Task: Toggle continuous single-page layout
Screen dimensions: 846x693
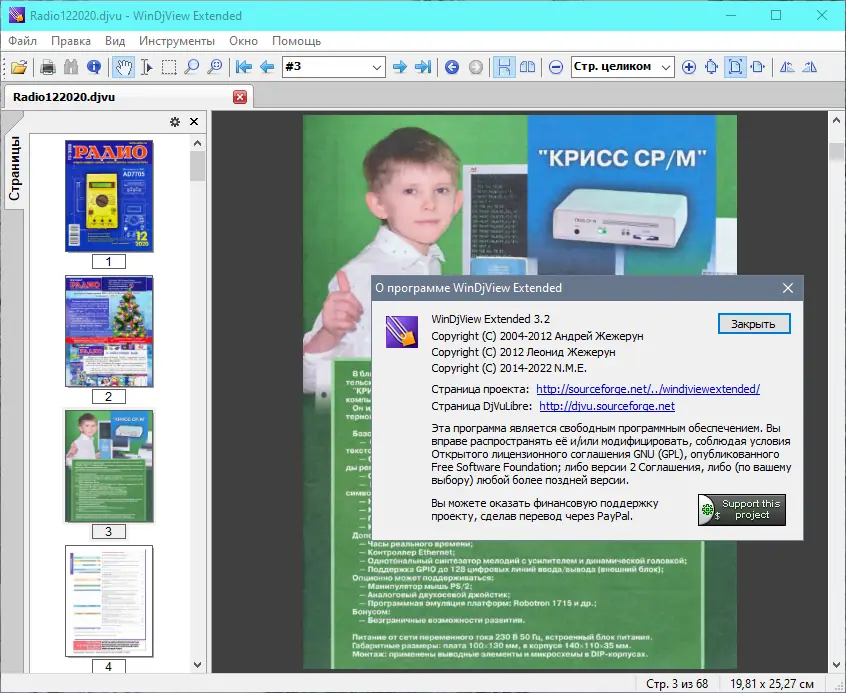Action: pyautogui.click(x=504, y=67)
